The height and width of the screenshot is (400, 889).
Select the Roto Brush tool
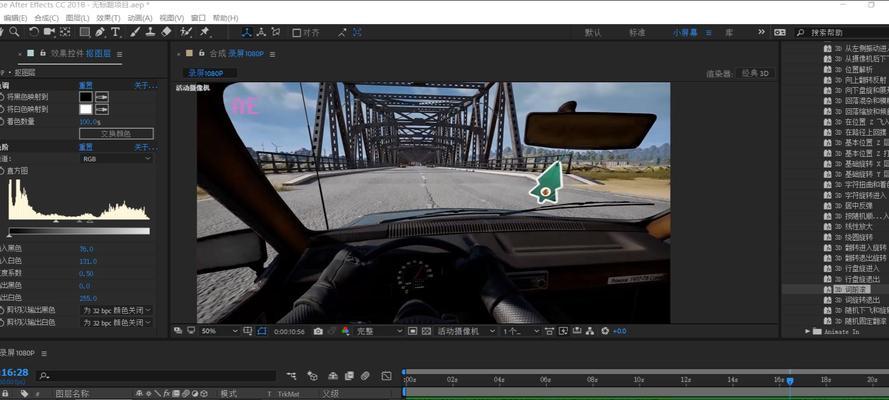(185, 32)
